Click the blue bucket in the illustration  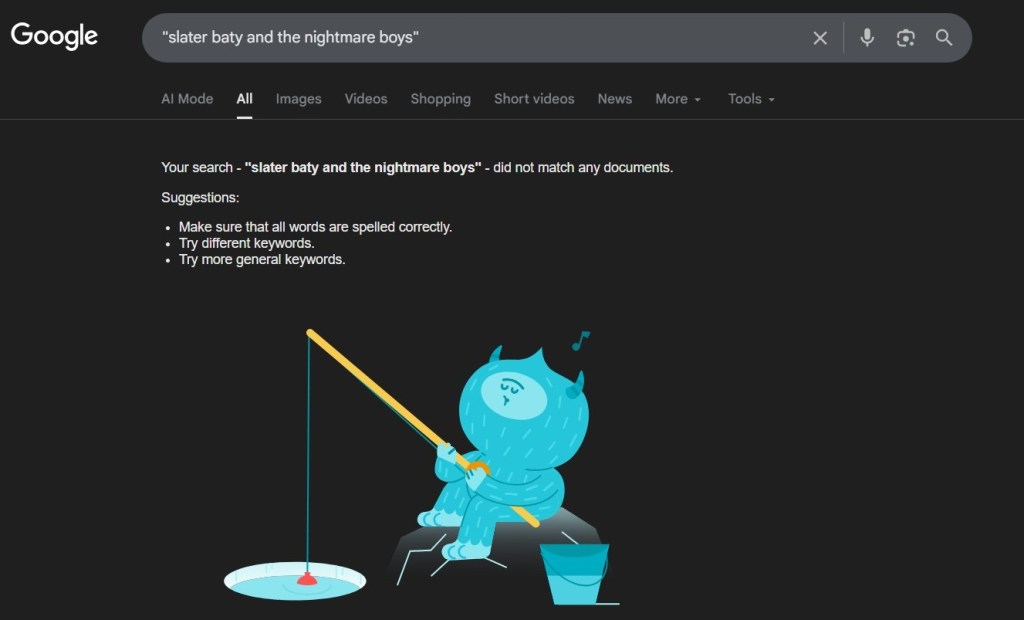tap(574, 574)
